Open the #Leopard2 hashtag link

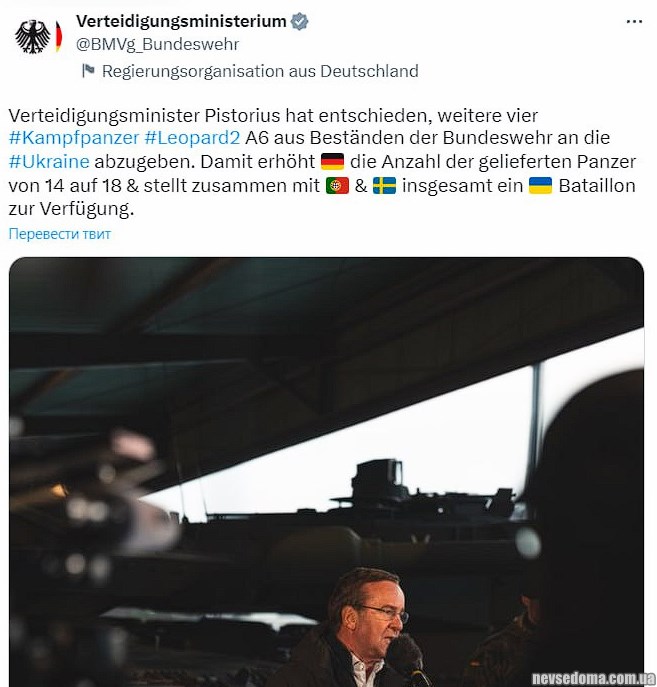point(192,138)
